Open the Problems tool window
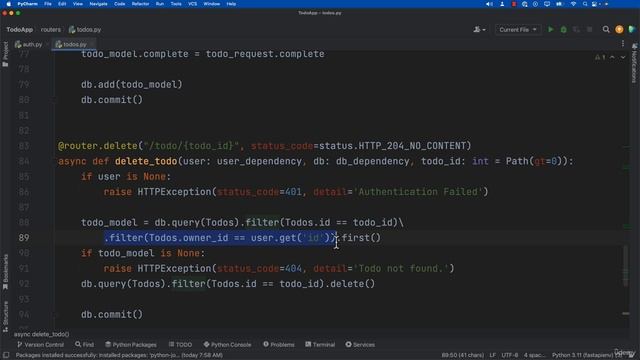The image size is (640, 360). point(279,345)
